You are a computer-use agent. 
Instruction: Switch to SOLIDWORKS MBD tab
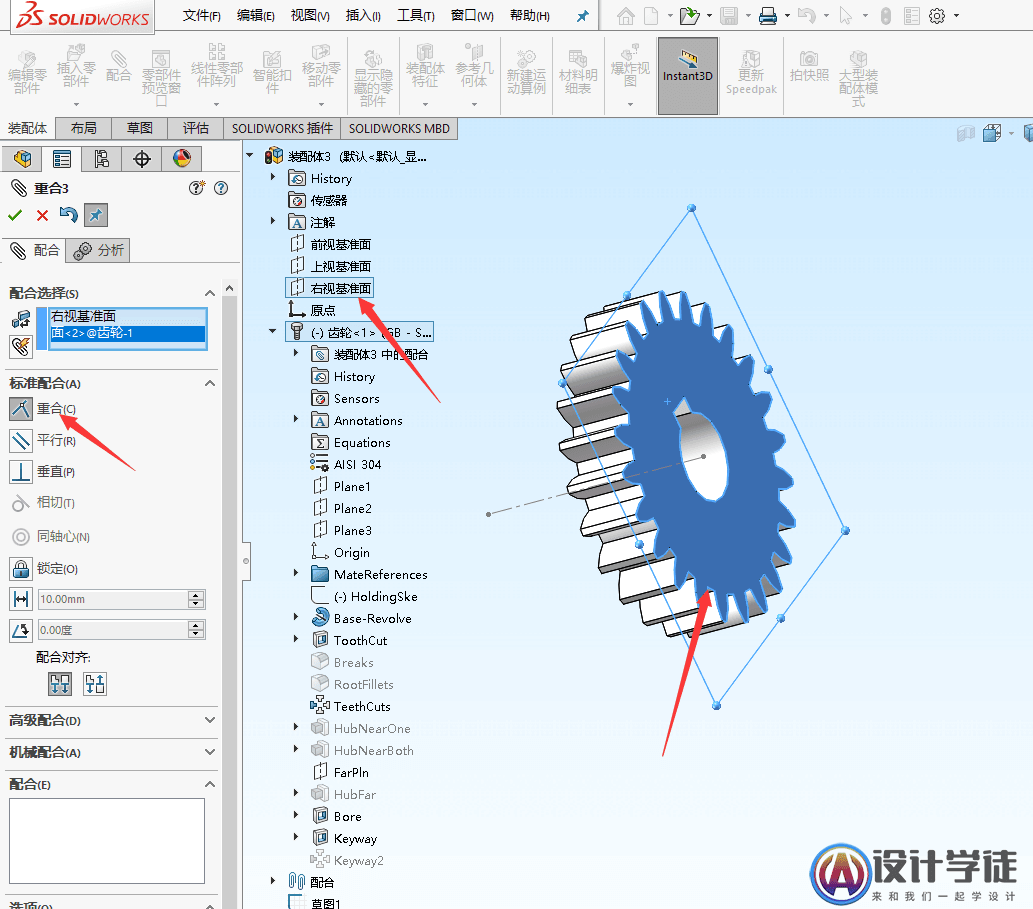399,128
